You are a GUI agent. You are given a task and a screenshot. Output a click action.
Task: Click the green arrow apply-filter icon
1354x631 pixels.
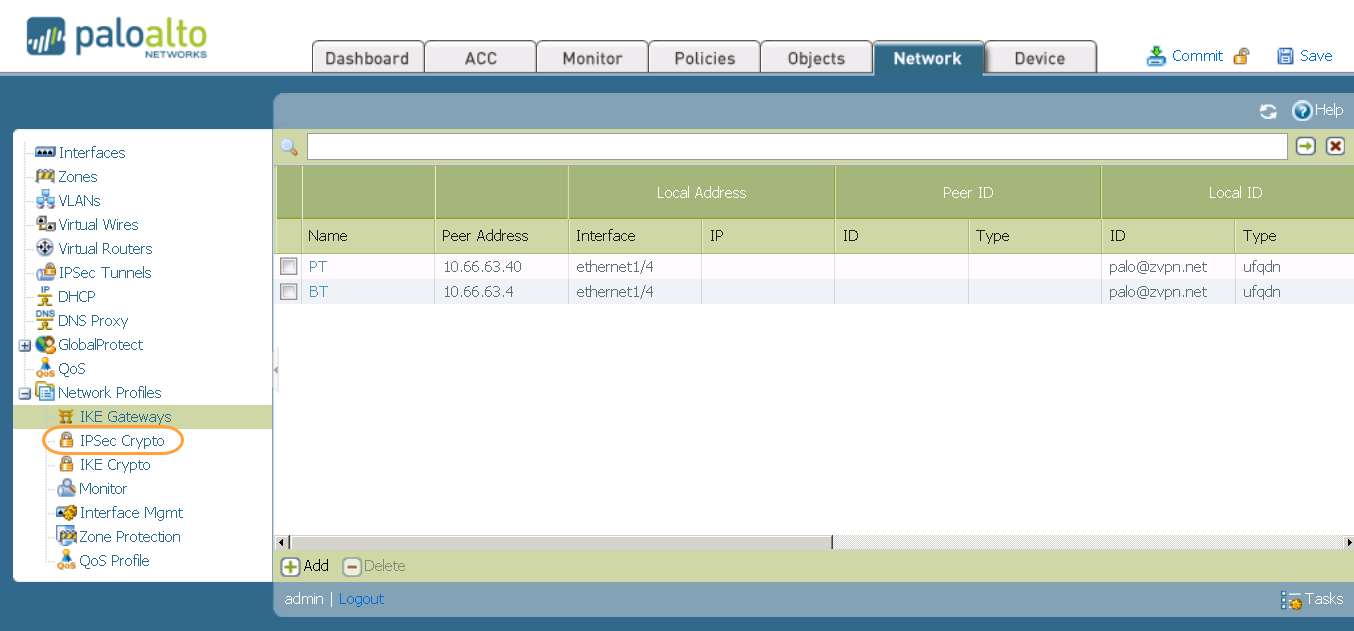1305,147
